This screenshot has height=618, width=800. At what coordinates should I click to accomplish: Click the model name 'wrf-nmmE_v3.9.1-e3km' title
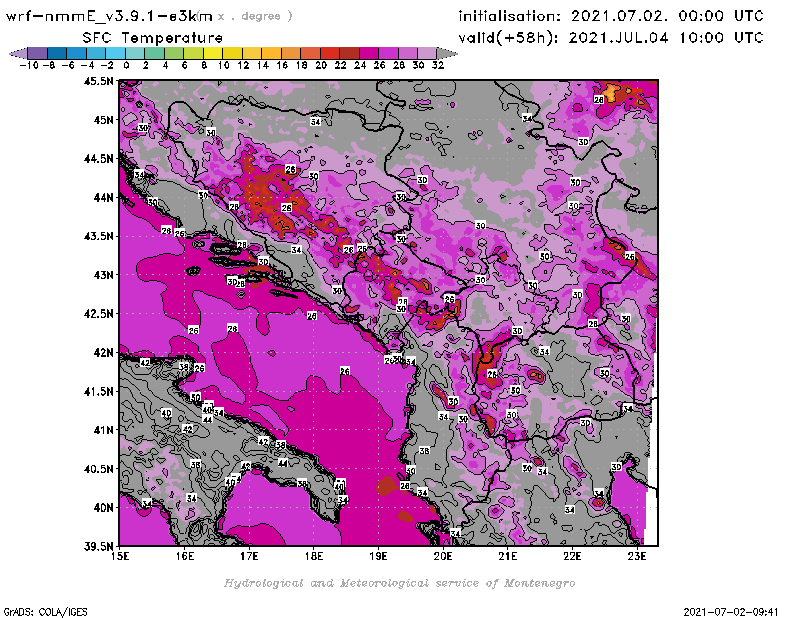coord(109,16)
